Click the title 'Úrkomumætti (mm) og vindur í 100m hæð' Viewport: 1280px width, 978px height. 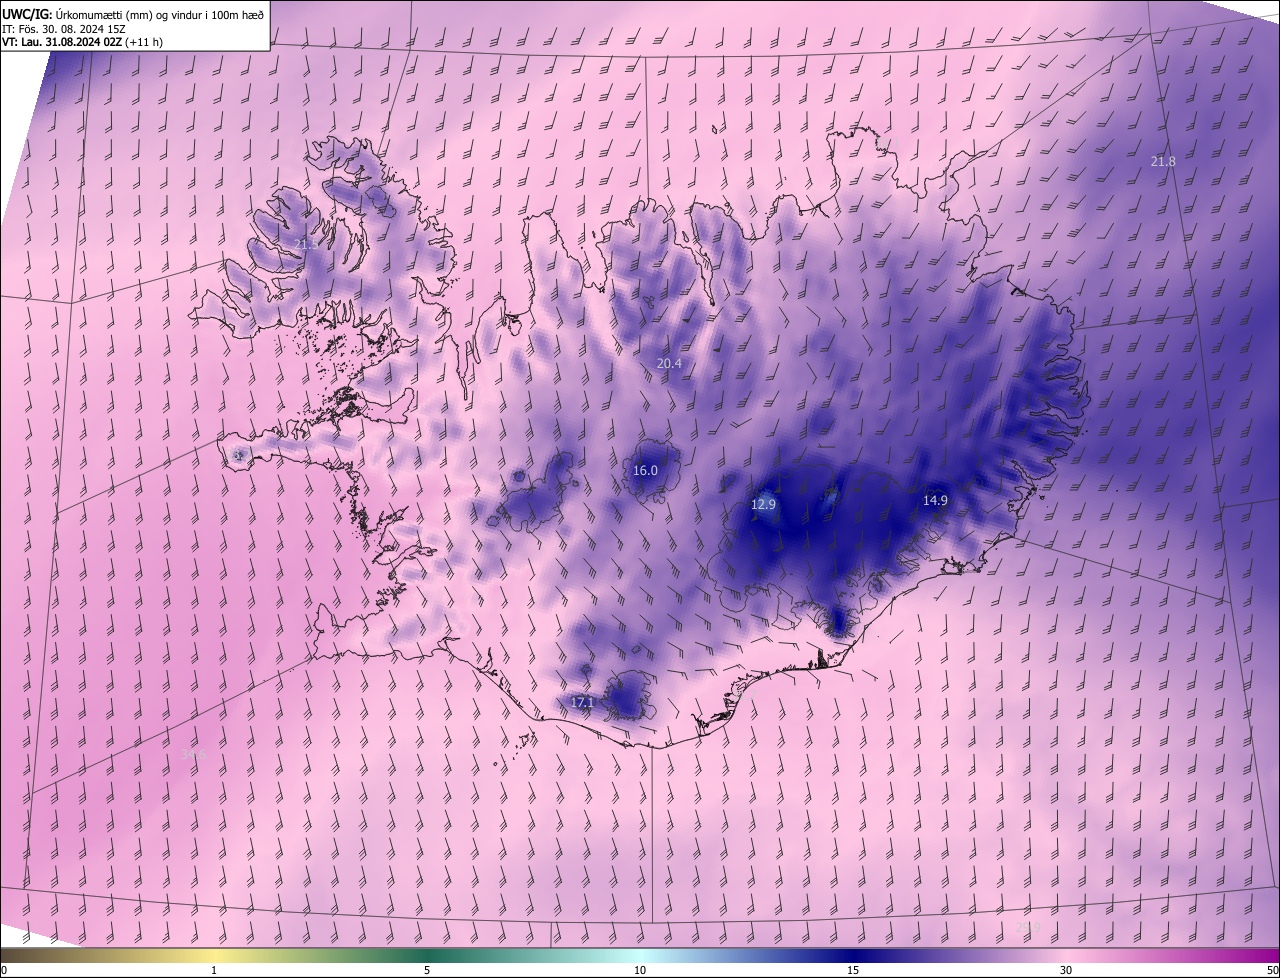point(161,15)
